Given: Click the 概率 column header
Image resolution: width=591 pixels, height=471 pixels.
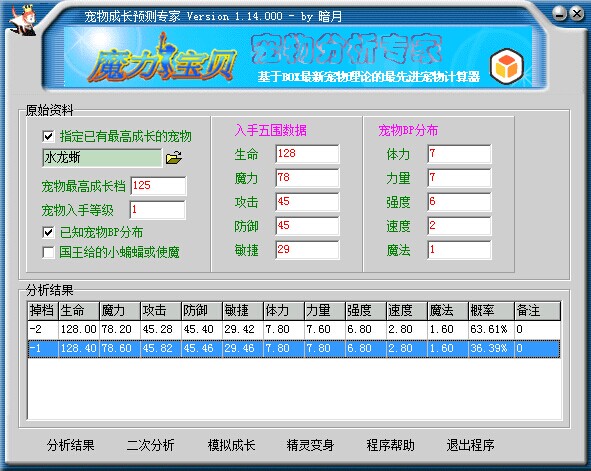Looking at the screenshot, I should tap(491, 311).
